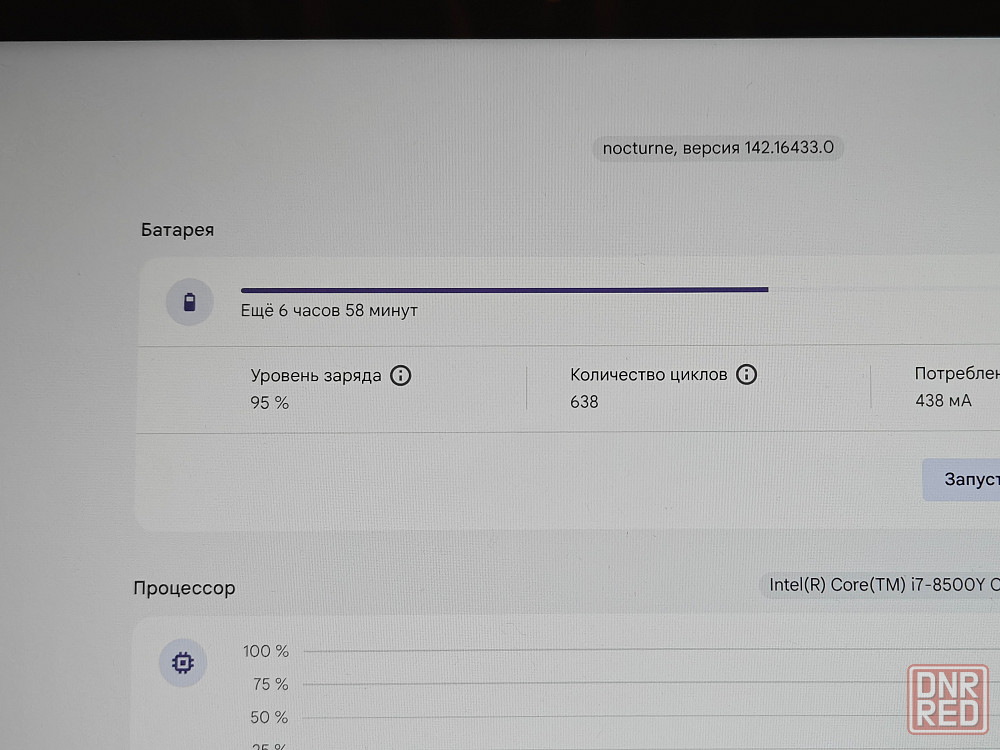The image size is (1000, 750).
Task: Click the 95 % charge value
Action: pos(269,403)
